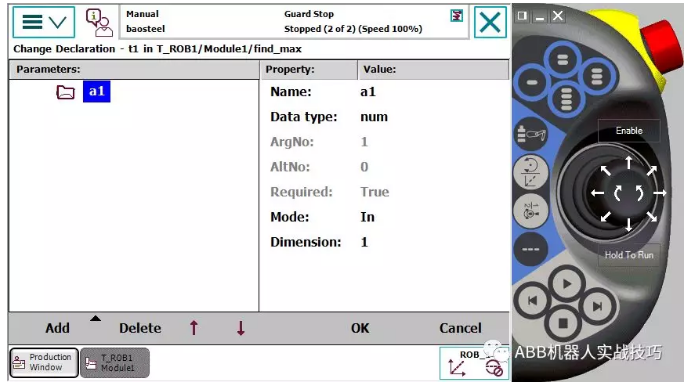Select parameter a1 in the list

click(x=96, y=92)
